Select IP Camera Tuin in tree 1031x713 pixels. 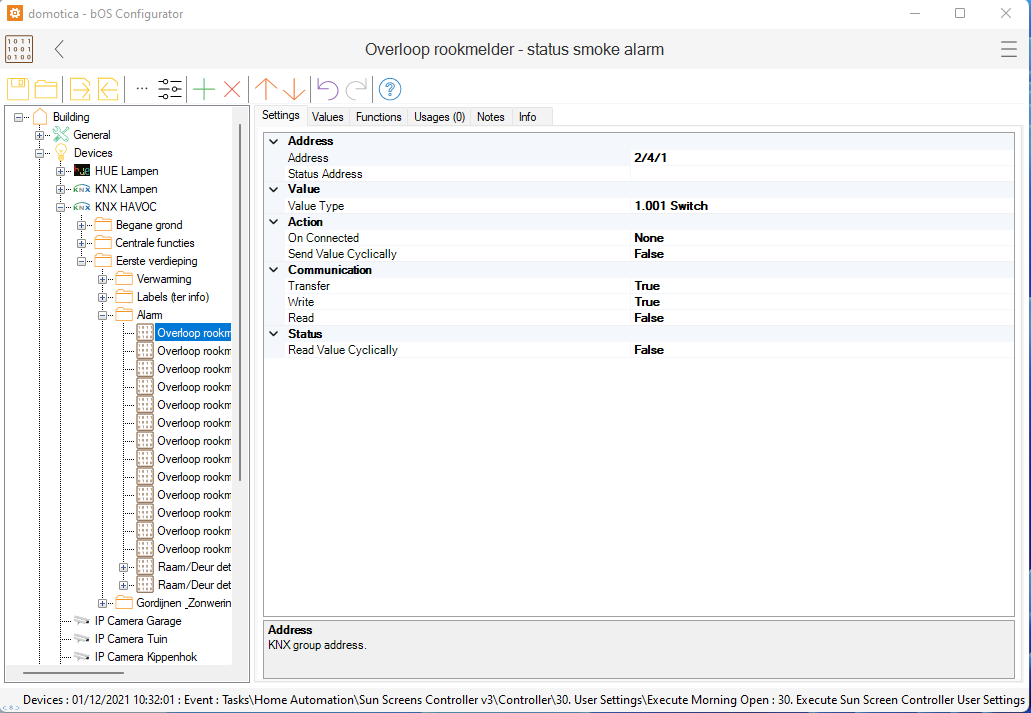[131, 639]
